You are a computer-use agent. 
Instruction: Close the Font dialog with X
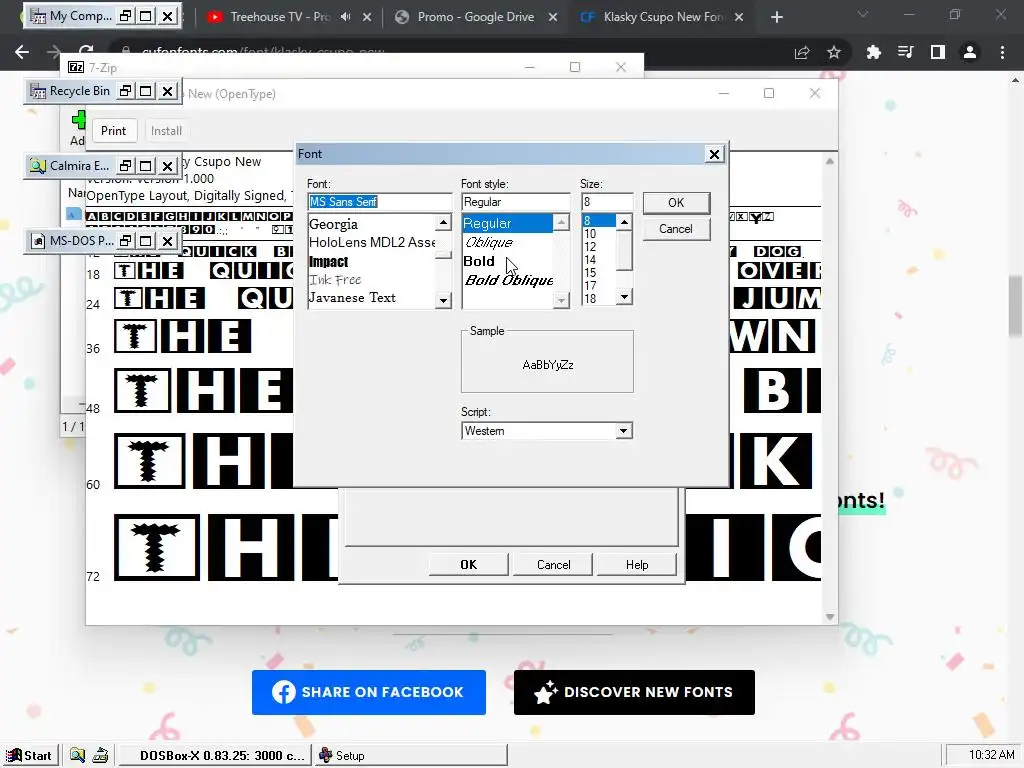click(x=714, y=154)
